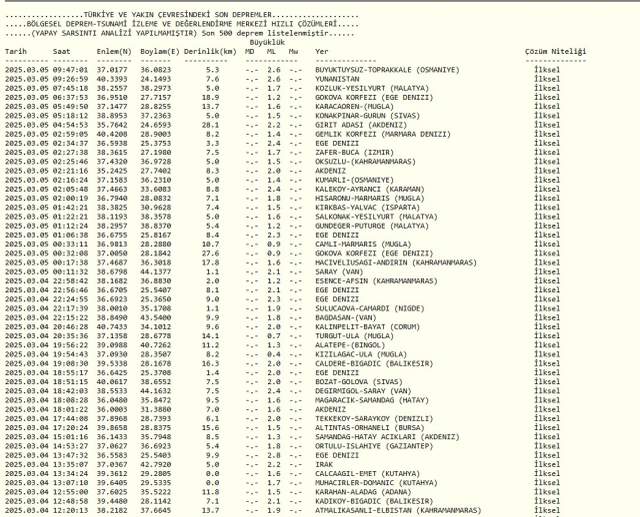Select the text 'BUYUKTUYSUZ-TOPRAKKALE (OSMANIYE)'
Viewport: 640px width, 517px height.
pos(387,70)
